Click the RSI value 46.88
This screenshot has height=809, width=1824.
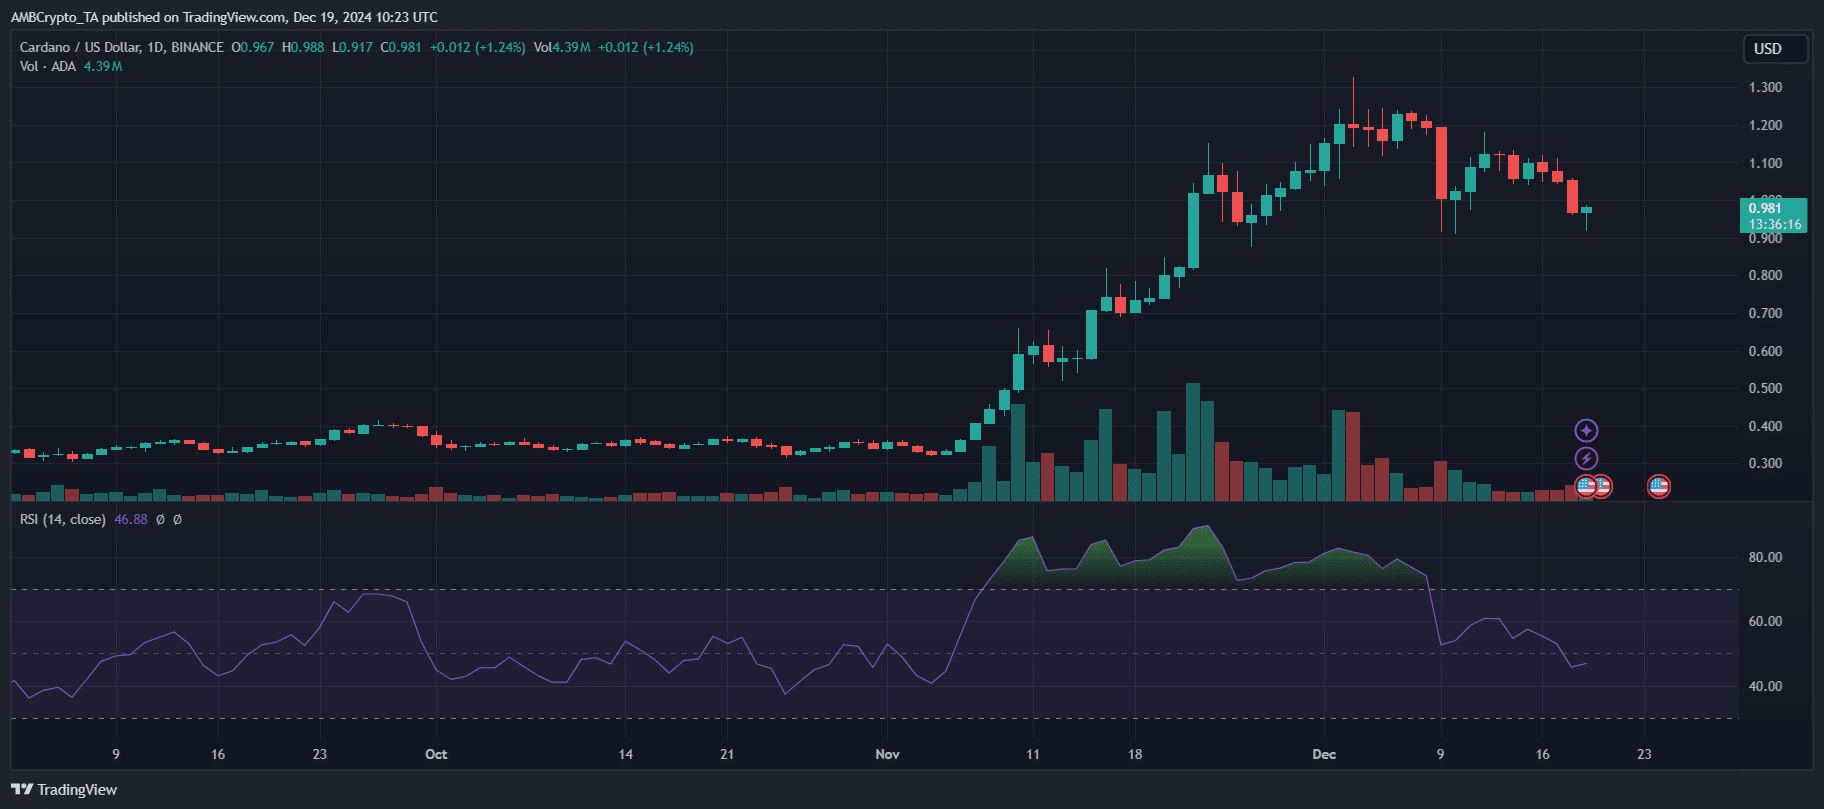click(x=130, y=519)
